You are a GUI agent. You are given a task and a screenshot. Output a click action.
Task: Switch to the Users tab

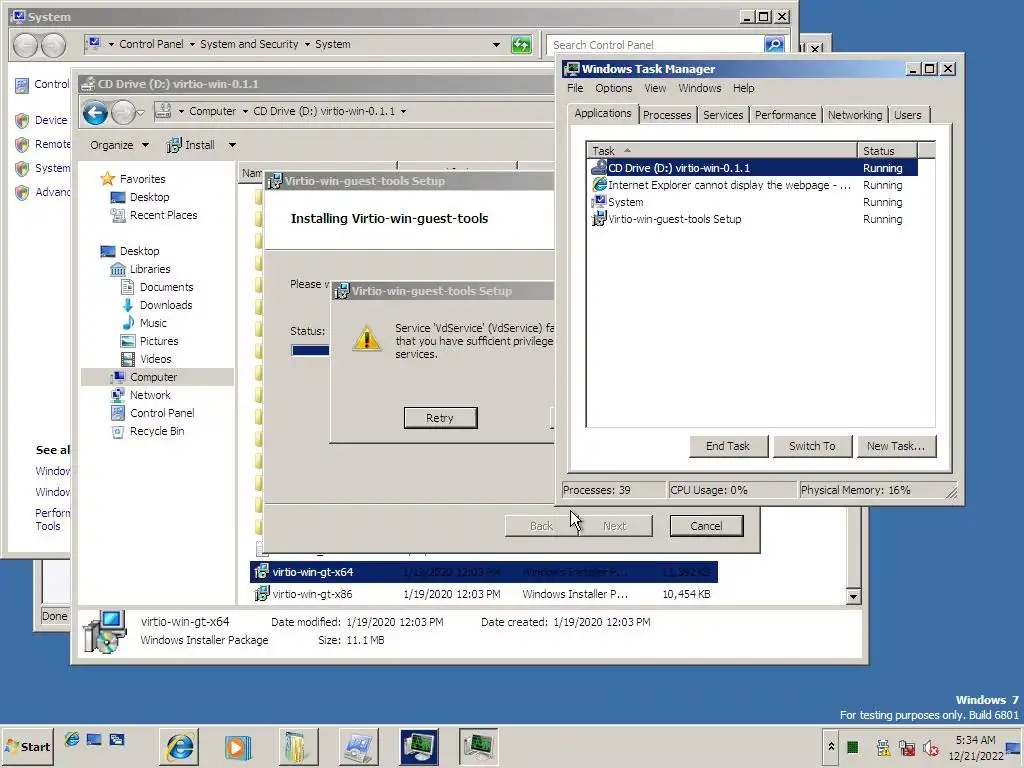(x=908, y=115)
